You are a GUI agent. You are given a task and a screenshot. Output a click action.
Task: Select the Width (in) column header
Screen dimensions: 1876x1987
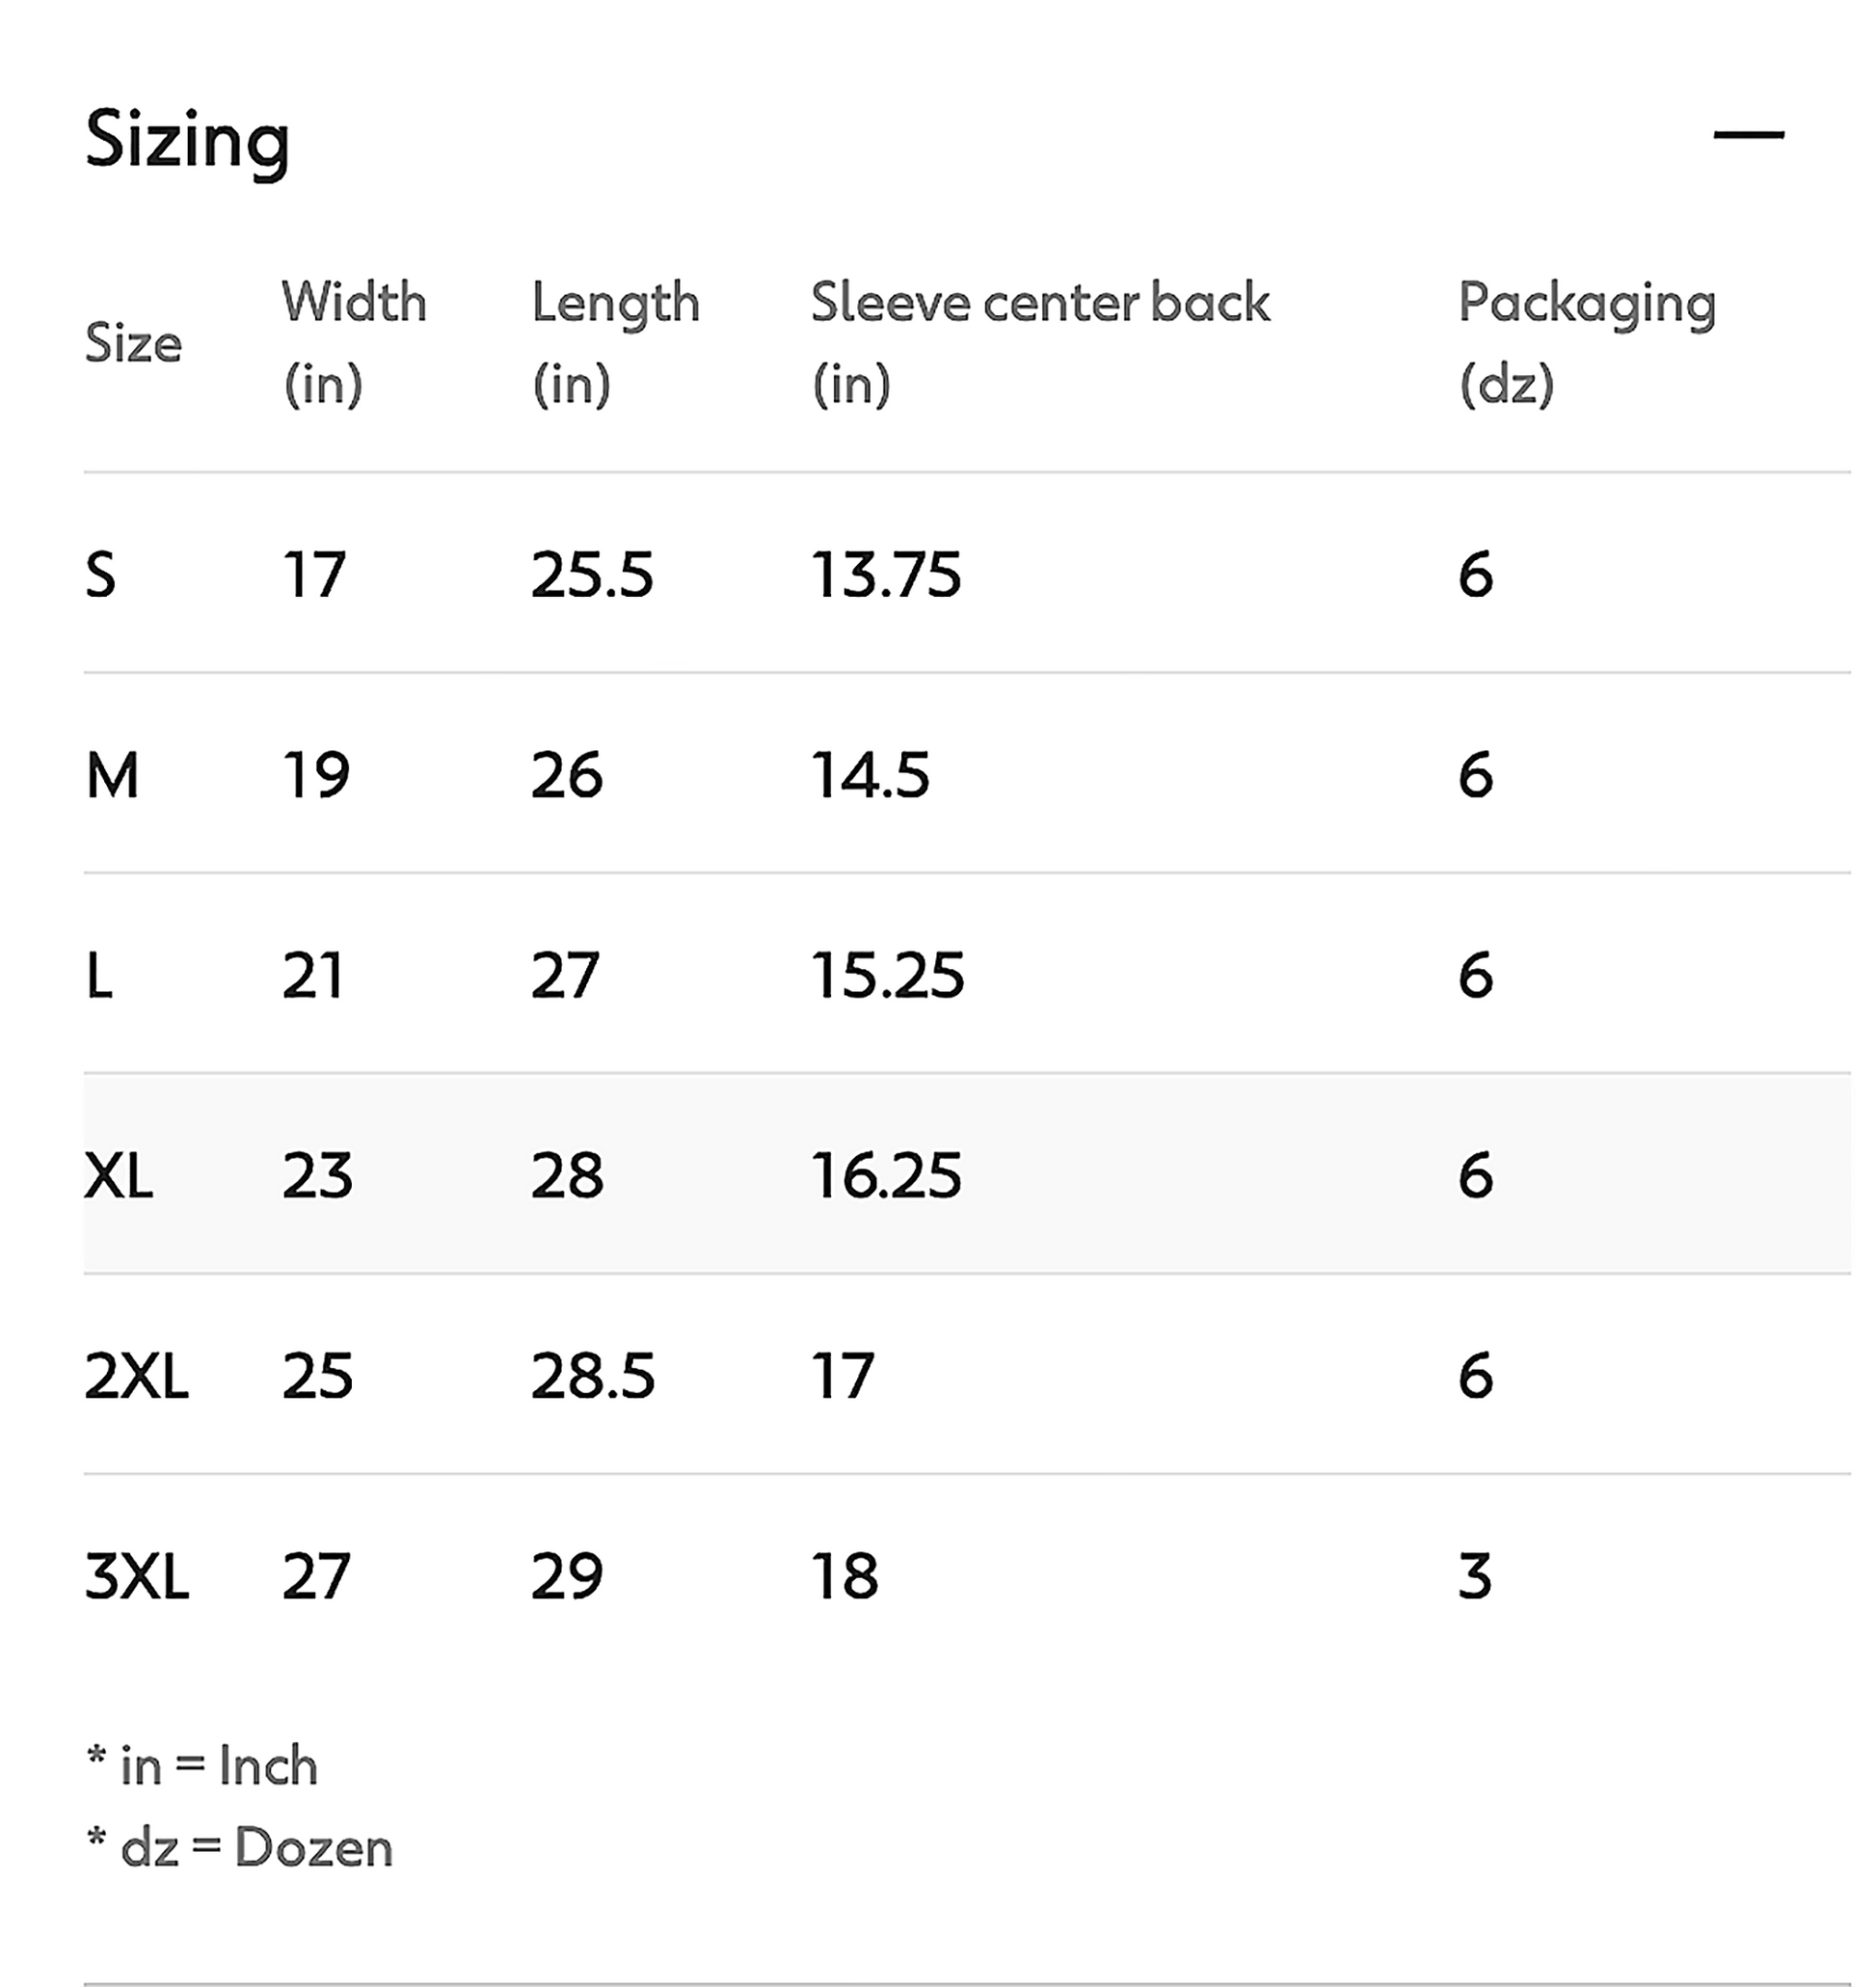pyautogui.click(x=354, y=342)
